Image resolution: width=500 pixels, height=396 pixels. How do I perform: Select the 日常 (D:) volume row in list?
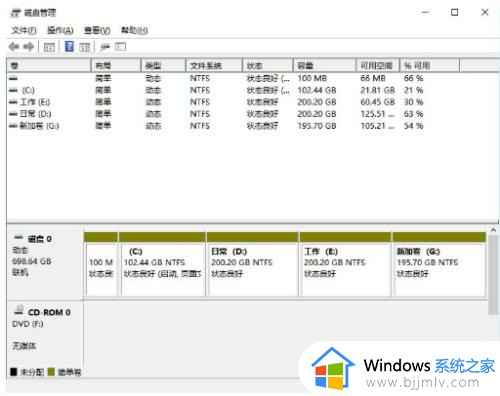[233, 114]
